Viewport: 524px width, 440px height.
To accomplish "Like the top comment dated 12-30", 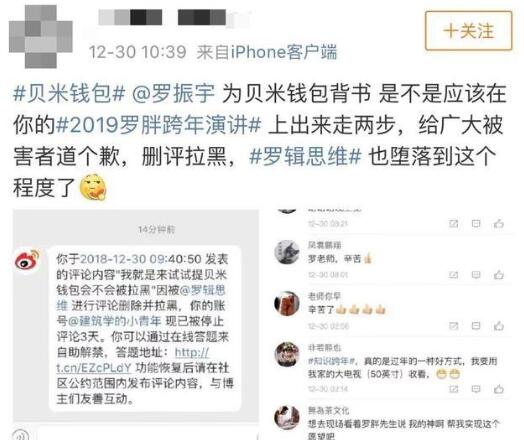I will (499, 224).
